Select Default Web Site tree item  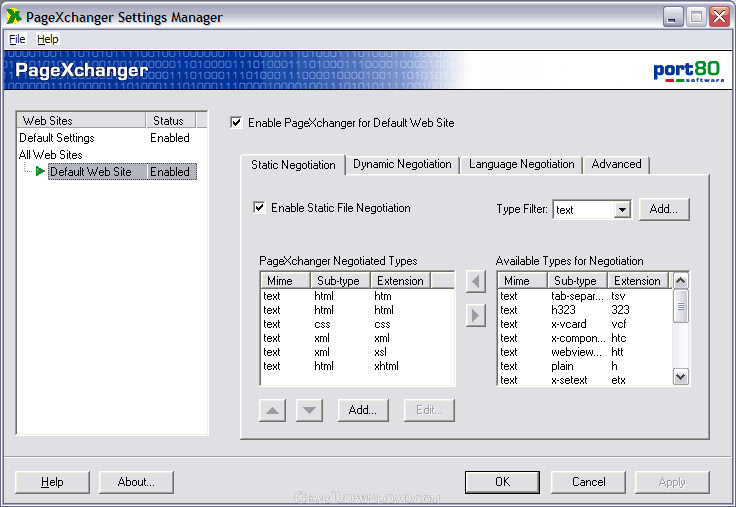(122, 171)
